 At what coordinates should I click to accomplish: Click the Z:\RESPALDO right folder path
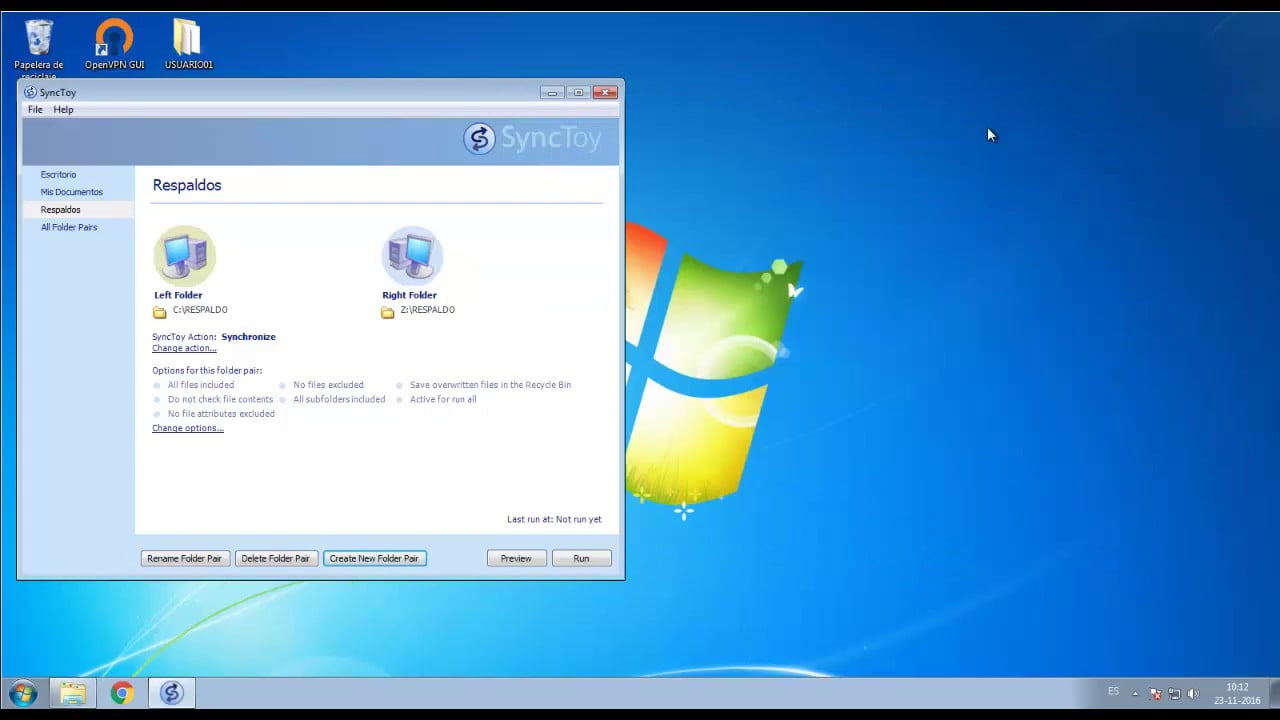point(428,310)
